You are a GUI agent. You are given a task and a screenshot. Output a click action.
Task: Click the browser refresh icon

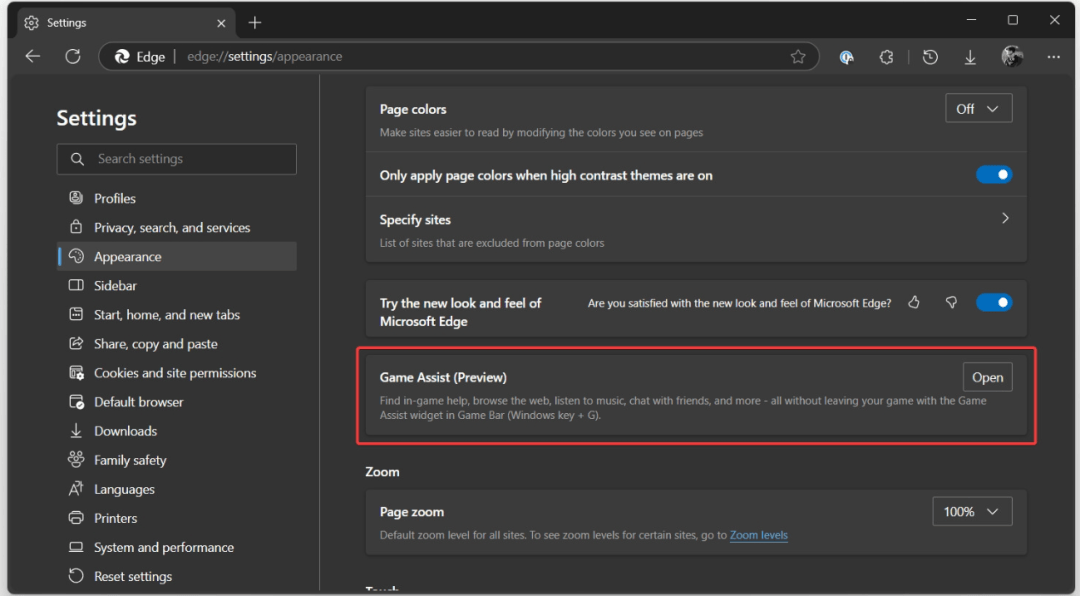tap(72, 57)
